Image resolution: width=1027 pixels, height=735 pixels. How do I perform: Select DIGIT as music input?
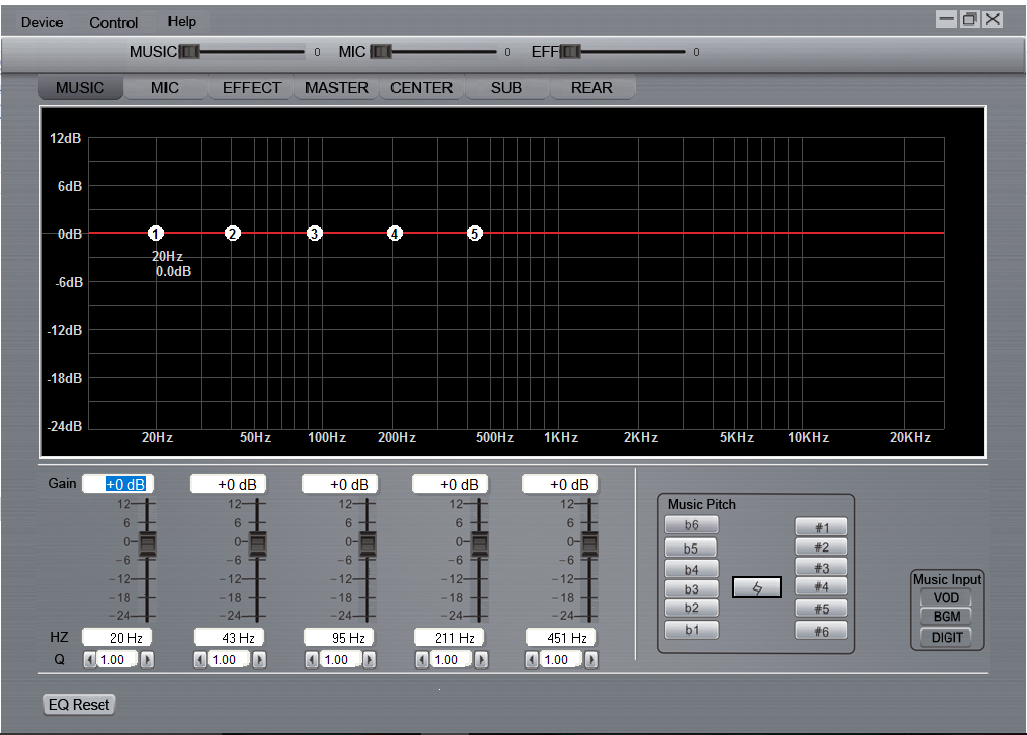[946, 637]
